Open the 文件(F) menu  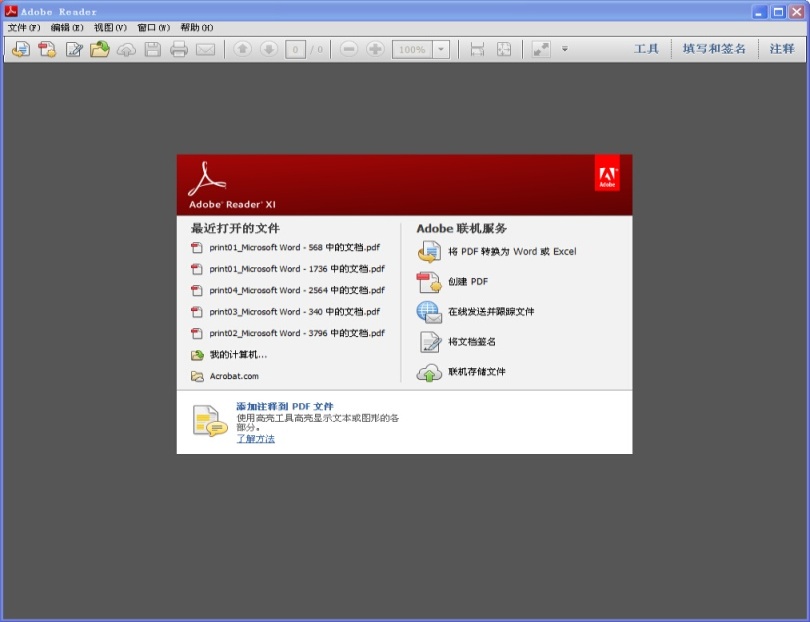[x=24, y=27]
